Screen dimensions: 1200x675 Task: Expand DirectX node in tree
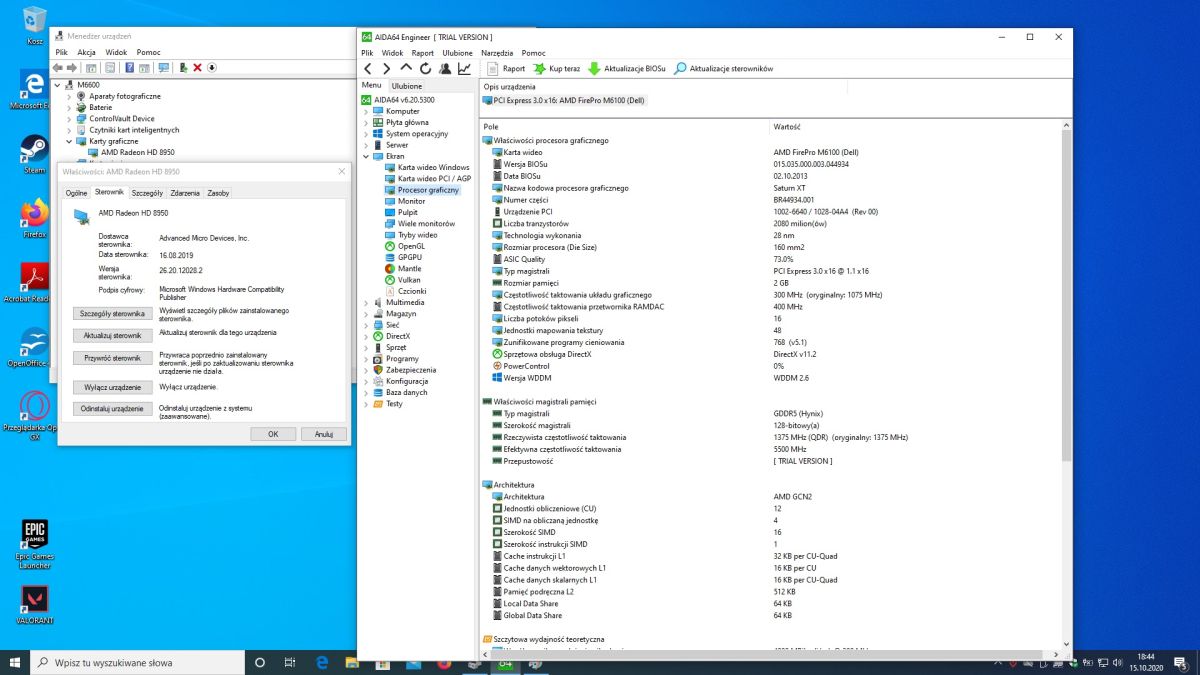366,336
